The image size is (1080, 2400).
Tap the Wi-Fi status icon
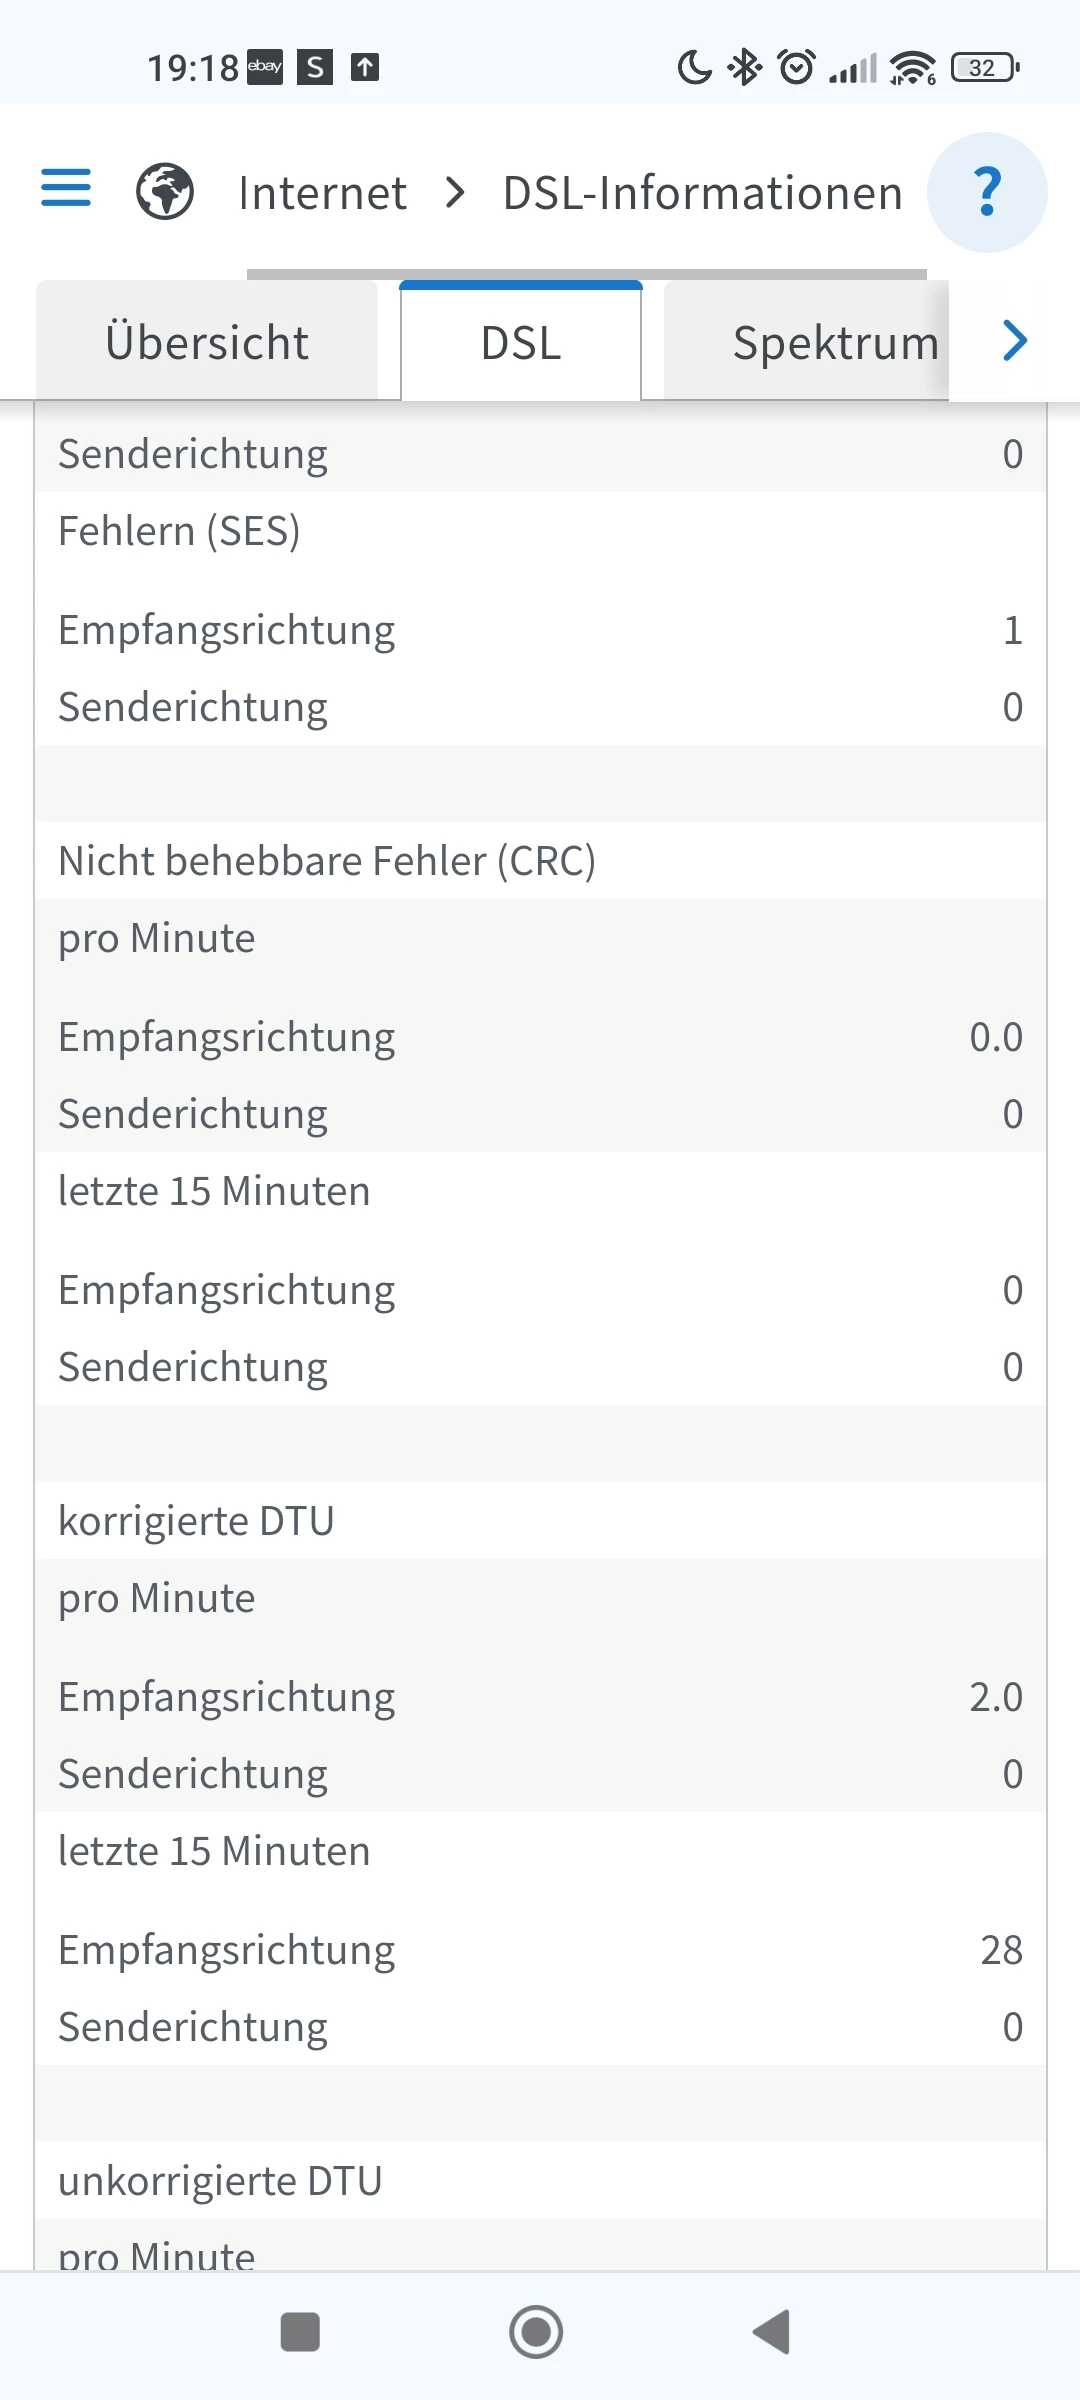pyautogui.click(x=913, y=67)
